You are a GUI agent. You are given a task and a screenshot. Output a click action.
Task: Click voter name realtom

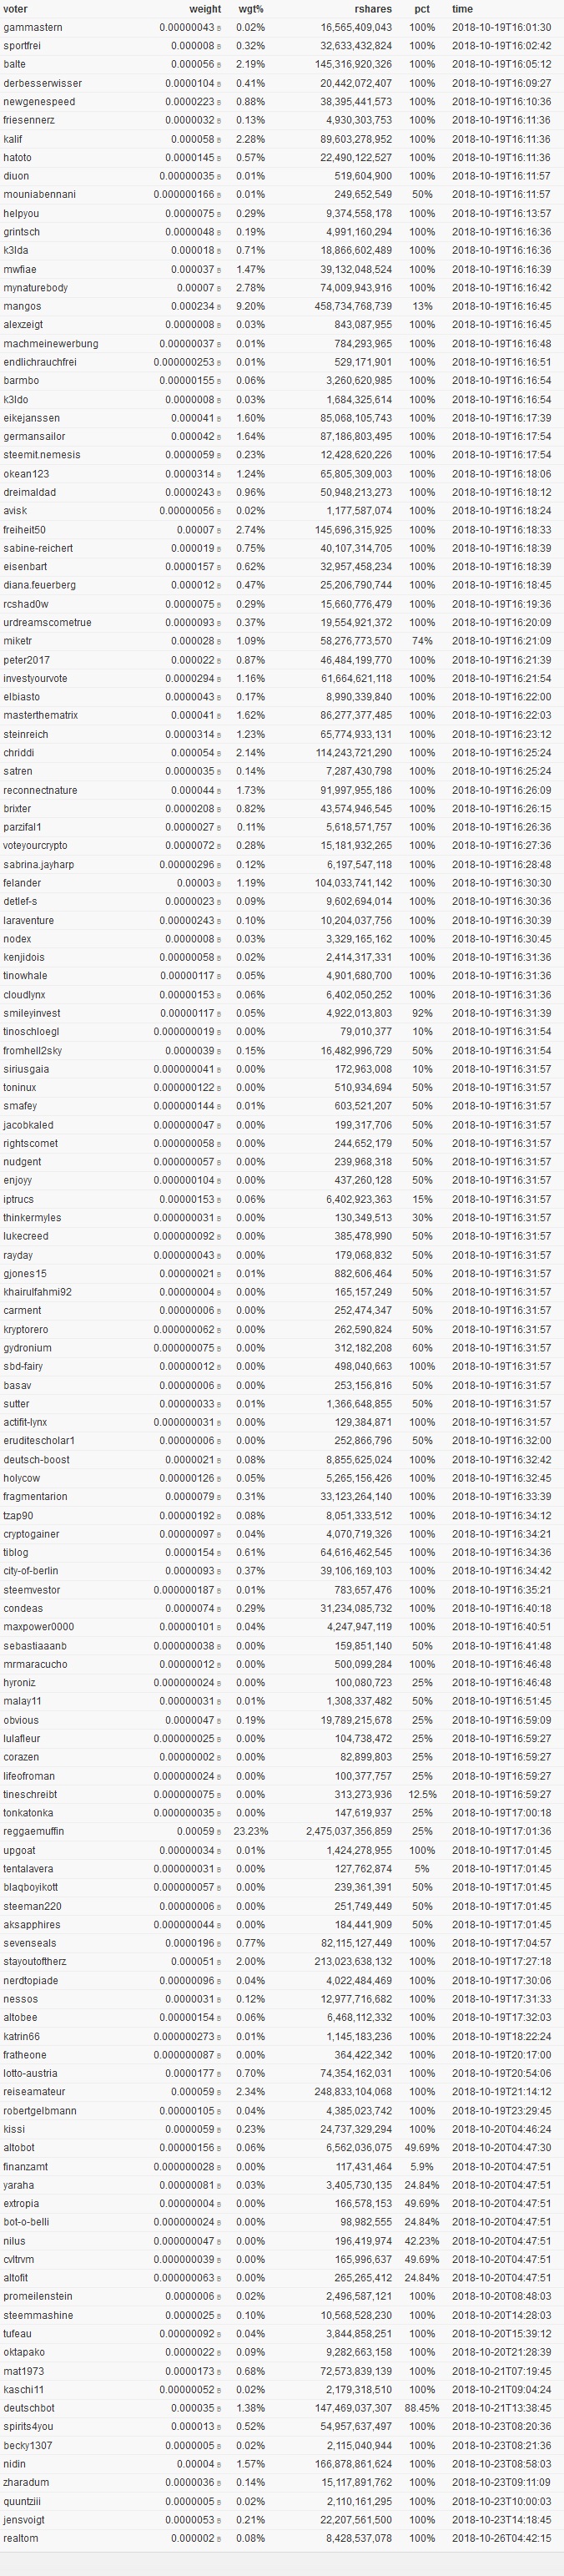pyautogui.click(x=20, y=2538)
